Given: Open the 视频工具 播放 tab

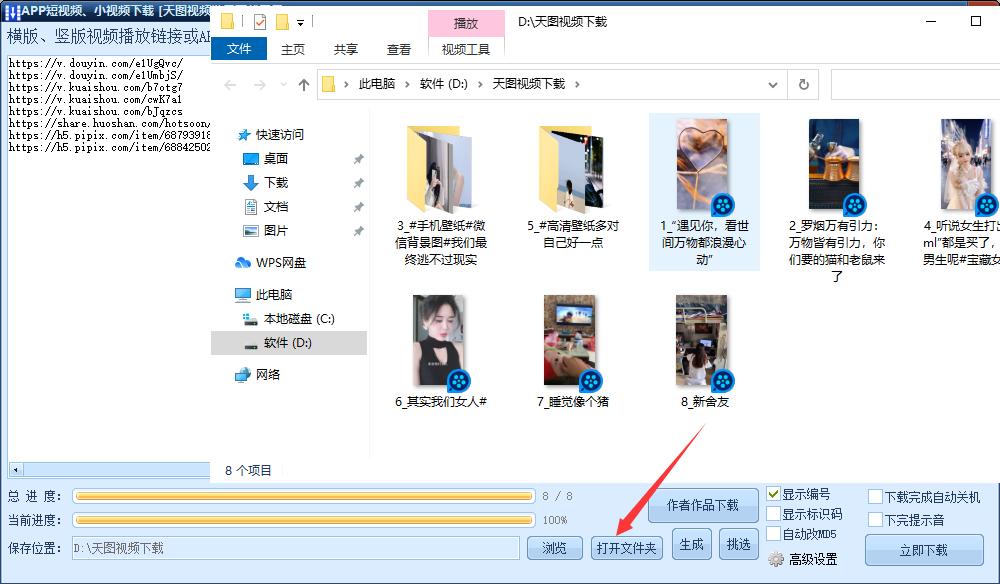Looking at the screenshot, I should (x=467, y=22).
